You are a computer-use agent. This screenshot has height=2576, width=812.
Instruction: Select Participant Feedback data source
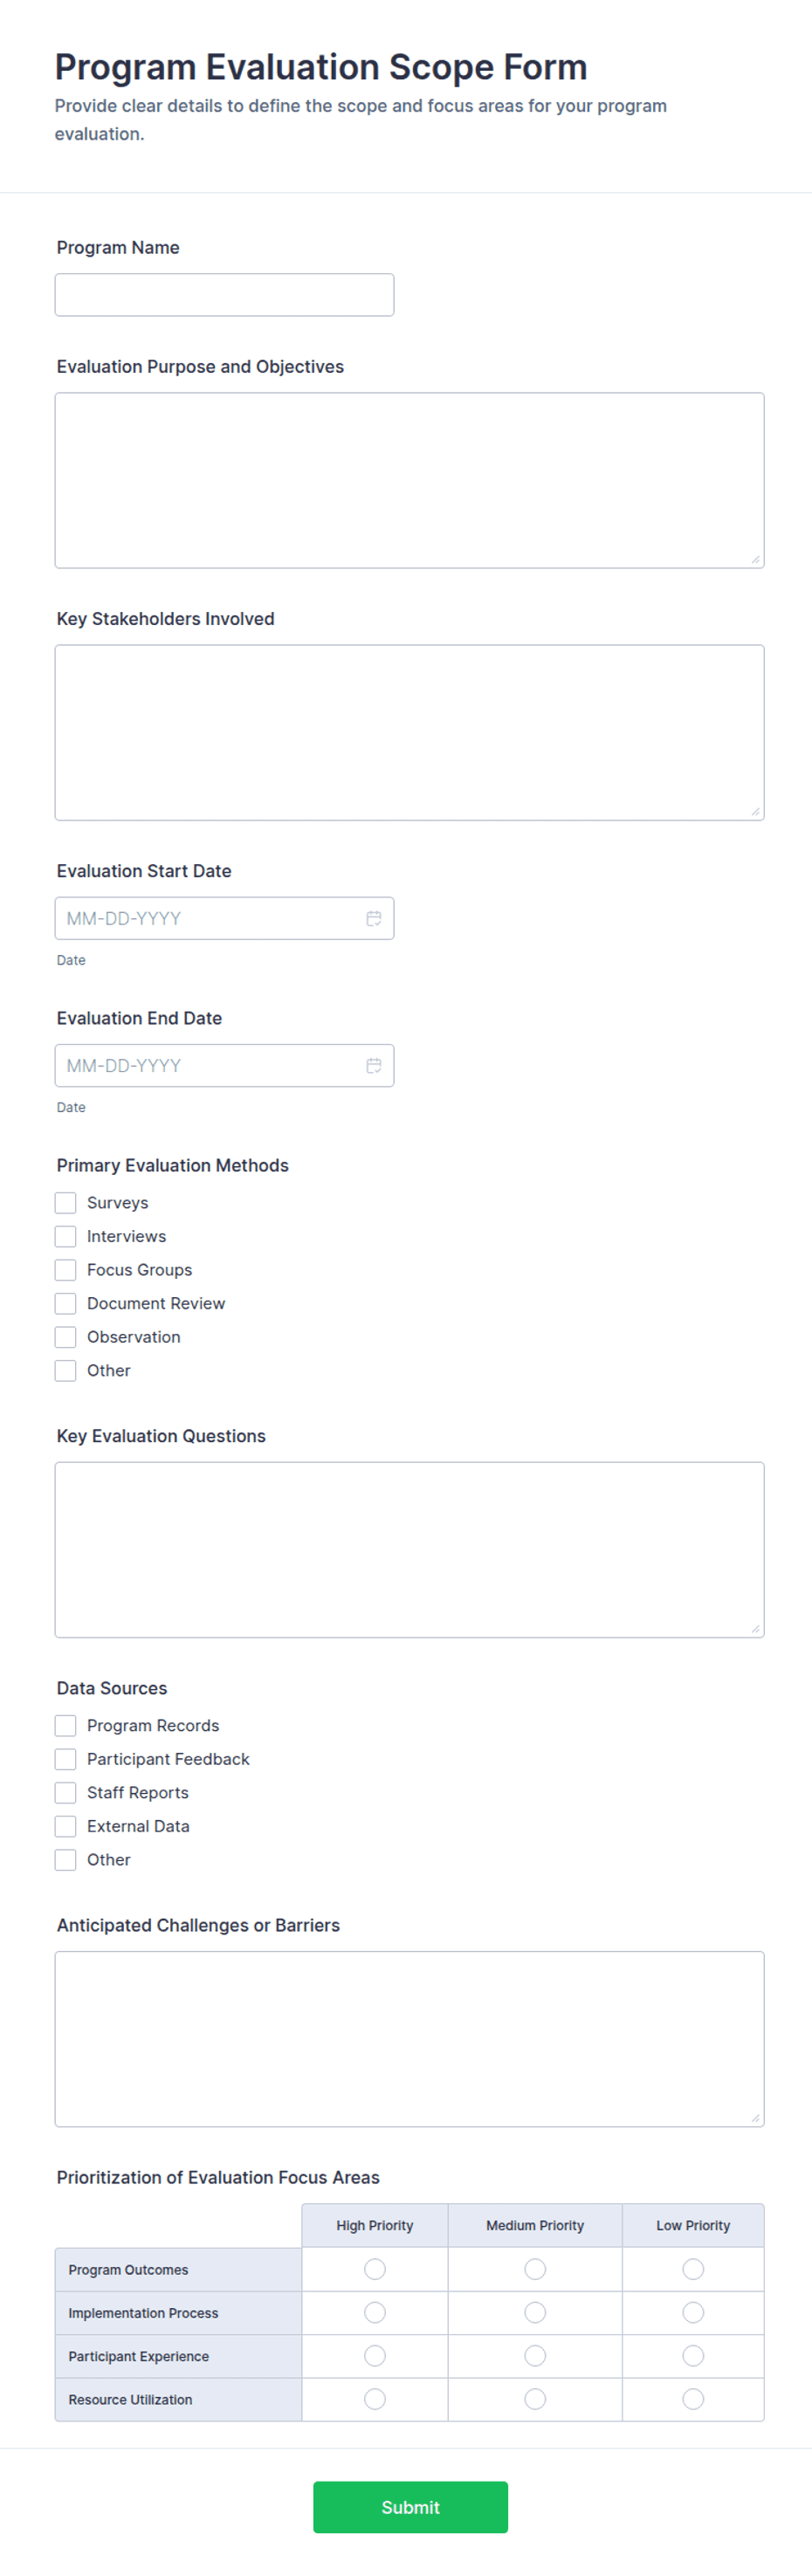65,1758
